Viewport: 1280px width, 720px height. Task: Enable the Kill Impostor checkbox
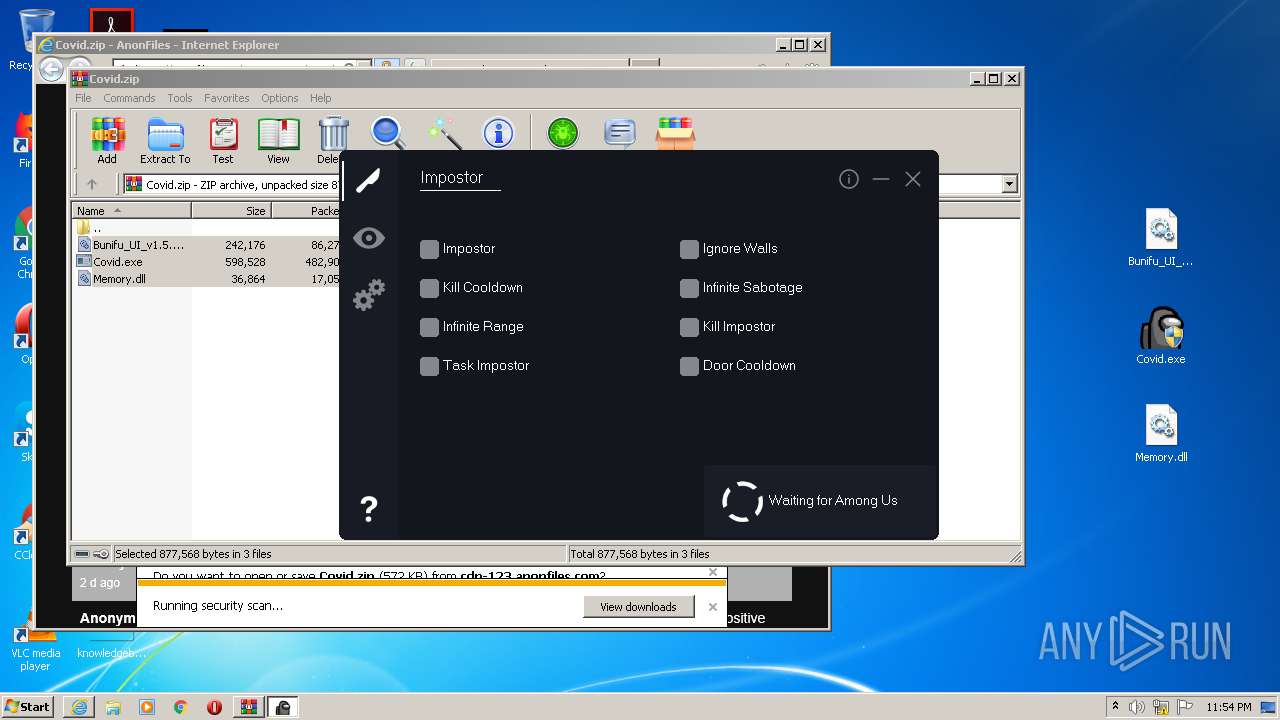(x=689, y=327)
